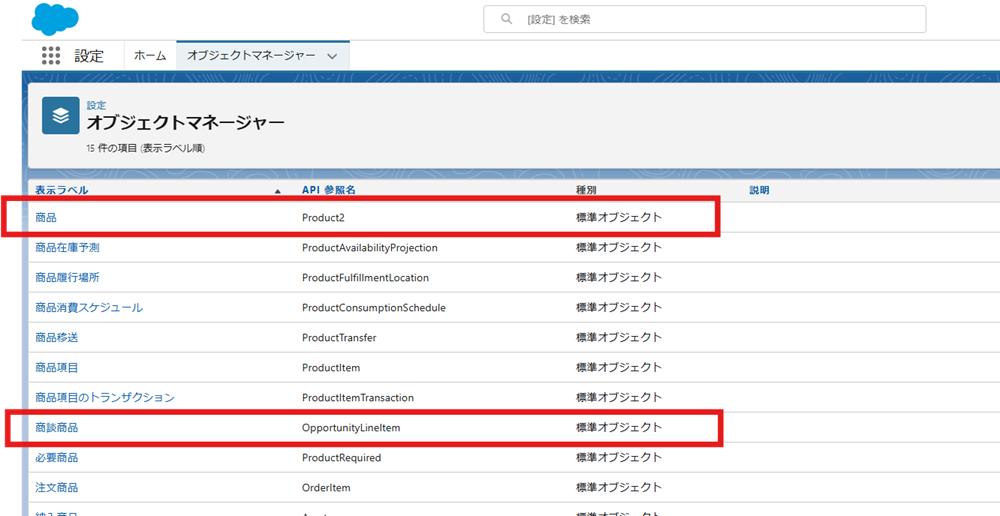This screenshot has height=516, width=1000.
Task: Click the ProductRequired API name
Action: (x=341, y=457)
